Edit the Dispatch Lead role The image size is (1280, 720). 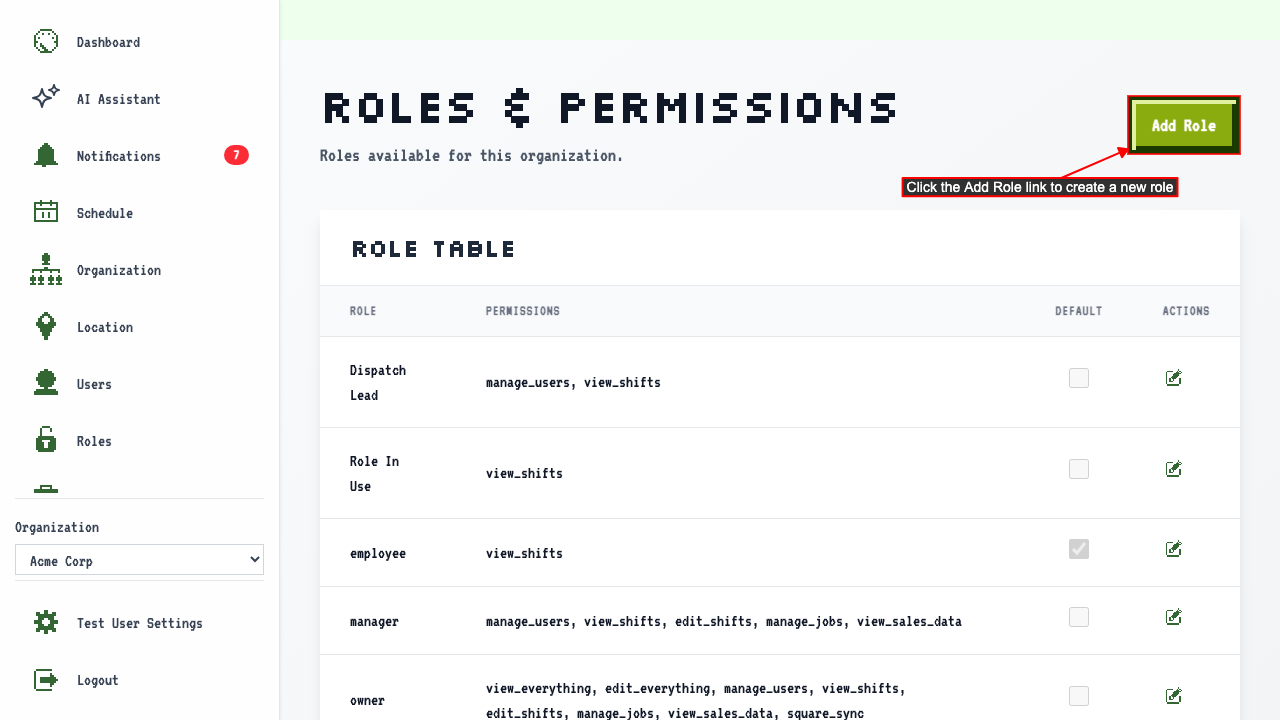pos(1174,378)
